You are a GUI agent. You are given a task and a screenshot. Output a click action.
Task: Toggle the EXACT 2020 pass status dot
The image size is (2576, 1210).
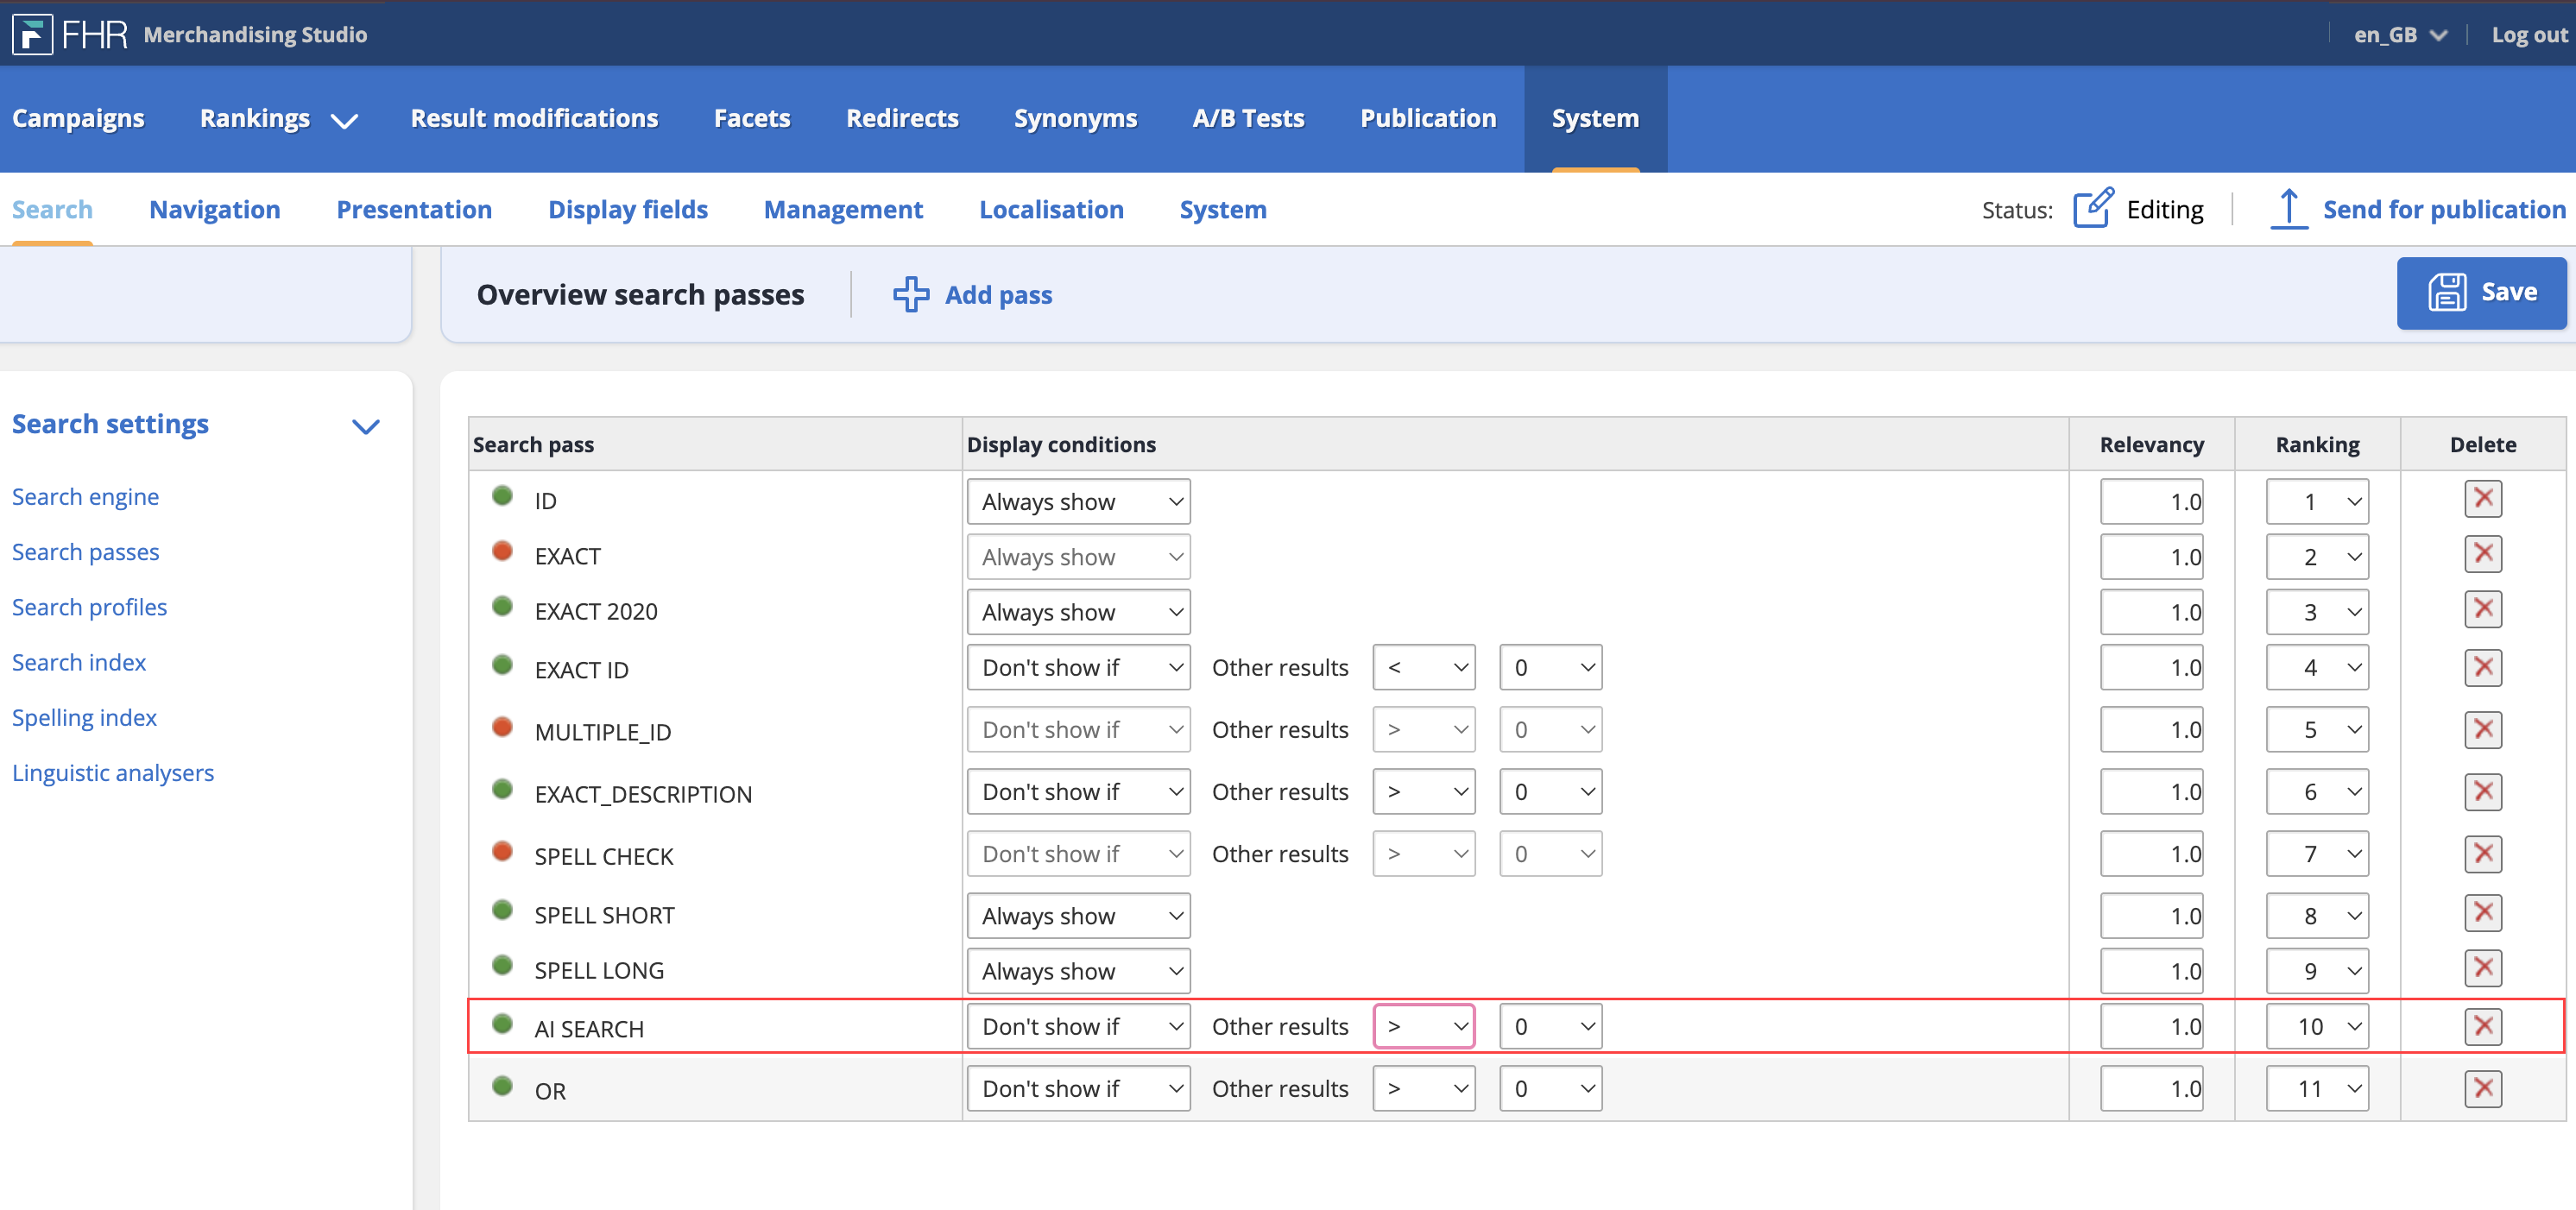coord(502,605)
